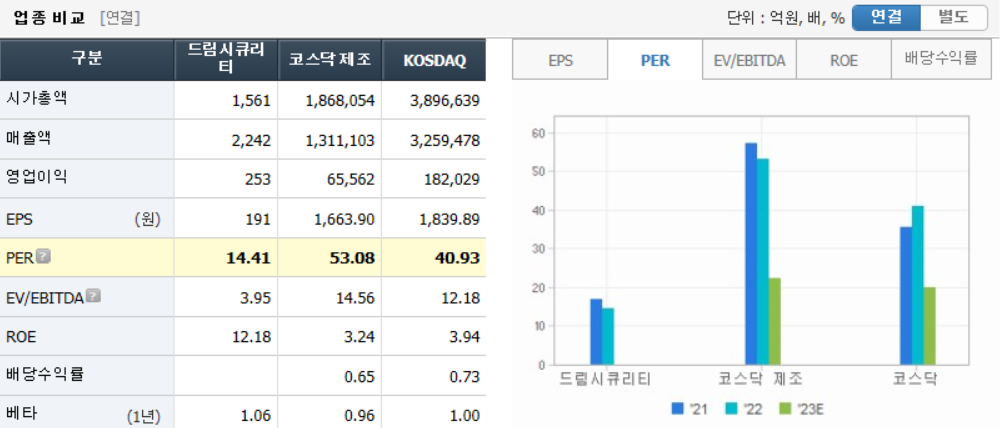Click the ROE value 3.24
1008x428 pixels.
click(358, 337)
